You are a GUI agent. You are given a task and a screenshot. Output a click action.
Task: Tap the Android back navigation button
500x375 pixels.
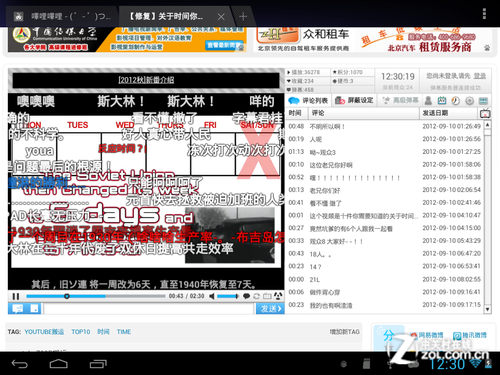pos(20,364)
